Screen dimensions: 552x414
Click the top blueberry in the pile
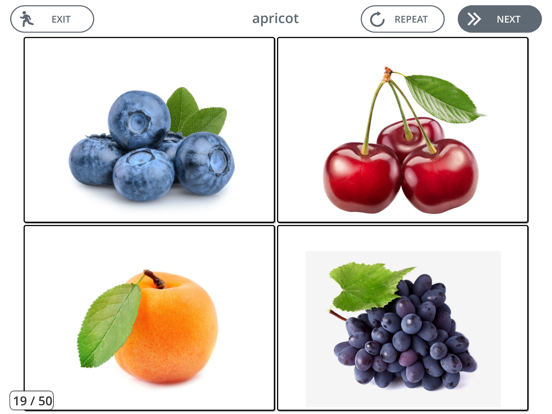click(139, 120)
